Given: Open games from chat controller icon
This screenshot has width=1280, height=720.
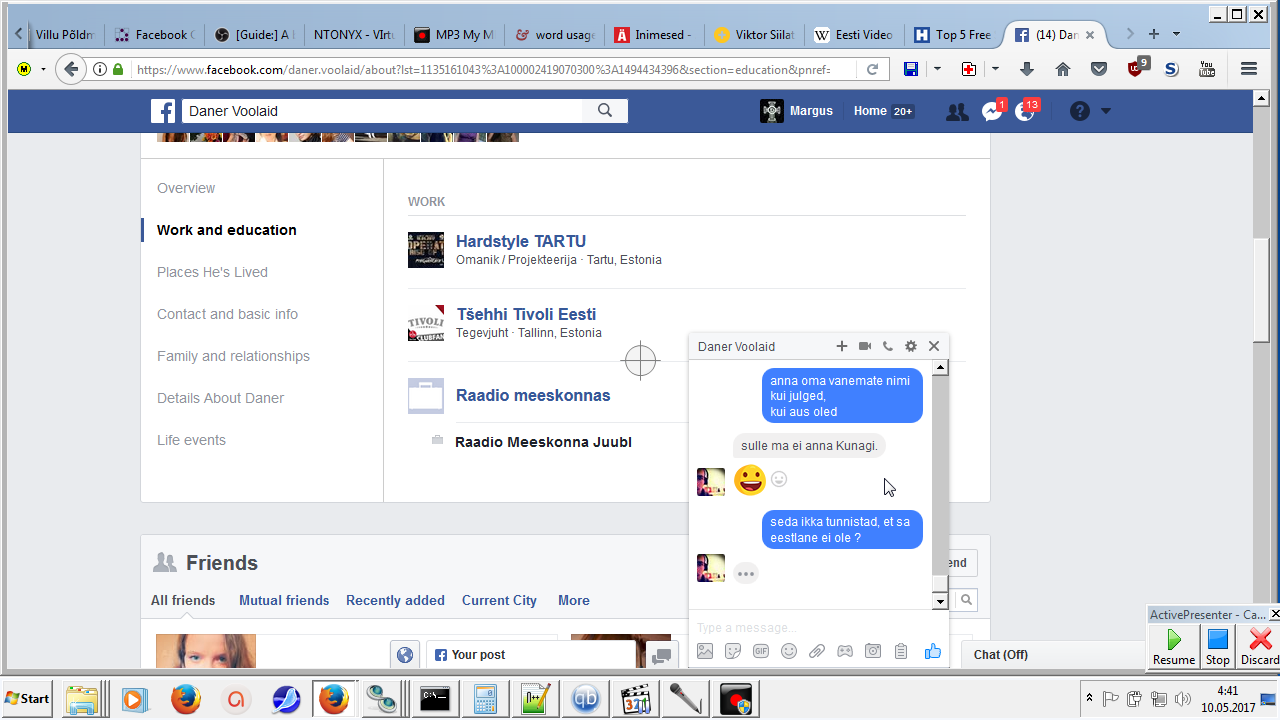Looking at the screenshot, I should (845, 651).
